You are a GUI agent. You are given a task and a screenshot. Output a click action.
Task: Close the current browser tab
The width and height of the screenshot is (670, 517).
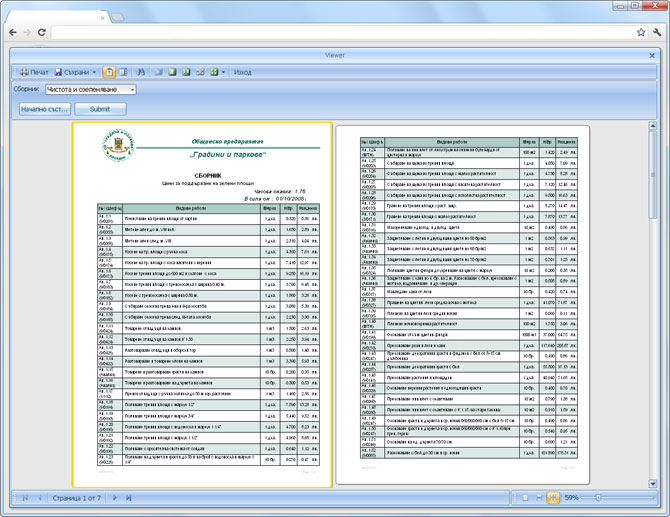point(103,18)
